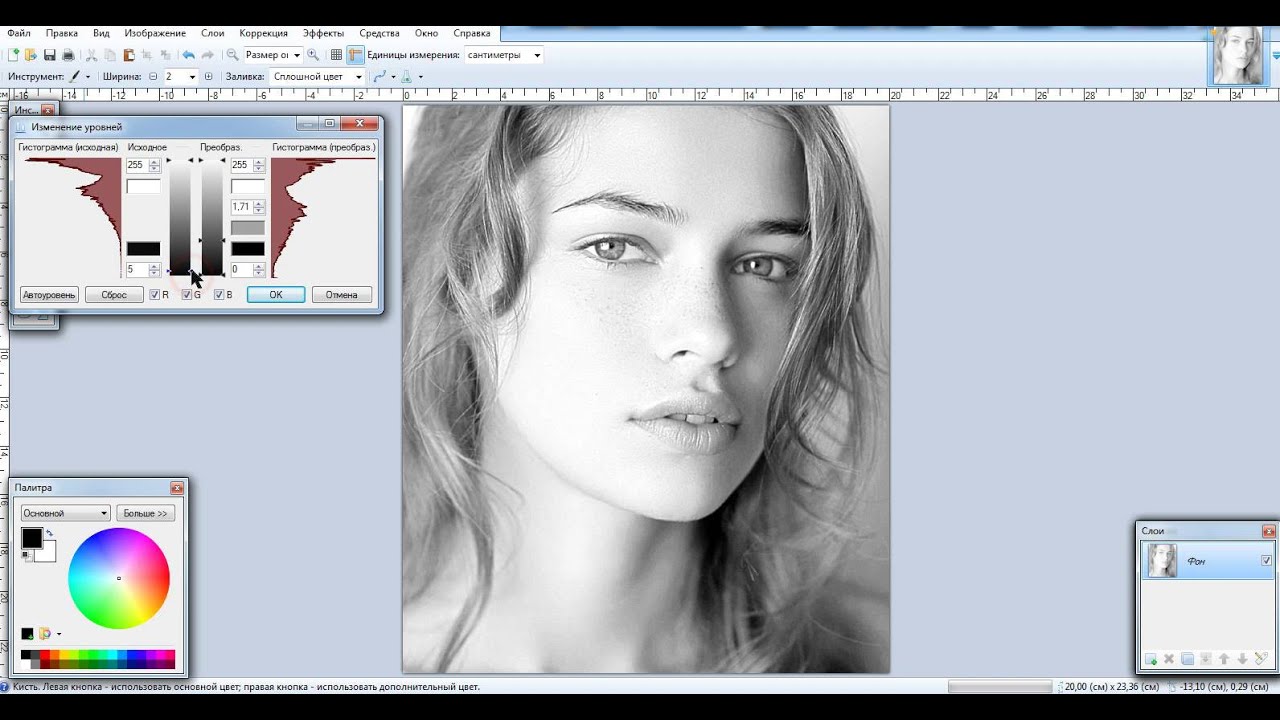1280x720 pixels.
Task: Click the Сброс reset button
Action: pos(114,295)
